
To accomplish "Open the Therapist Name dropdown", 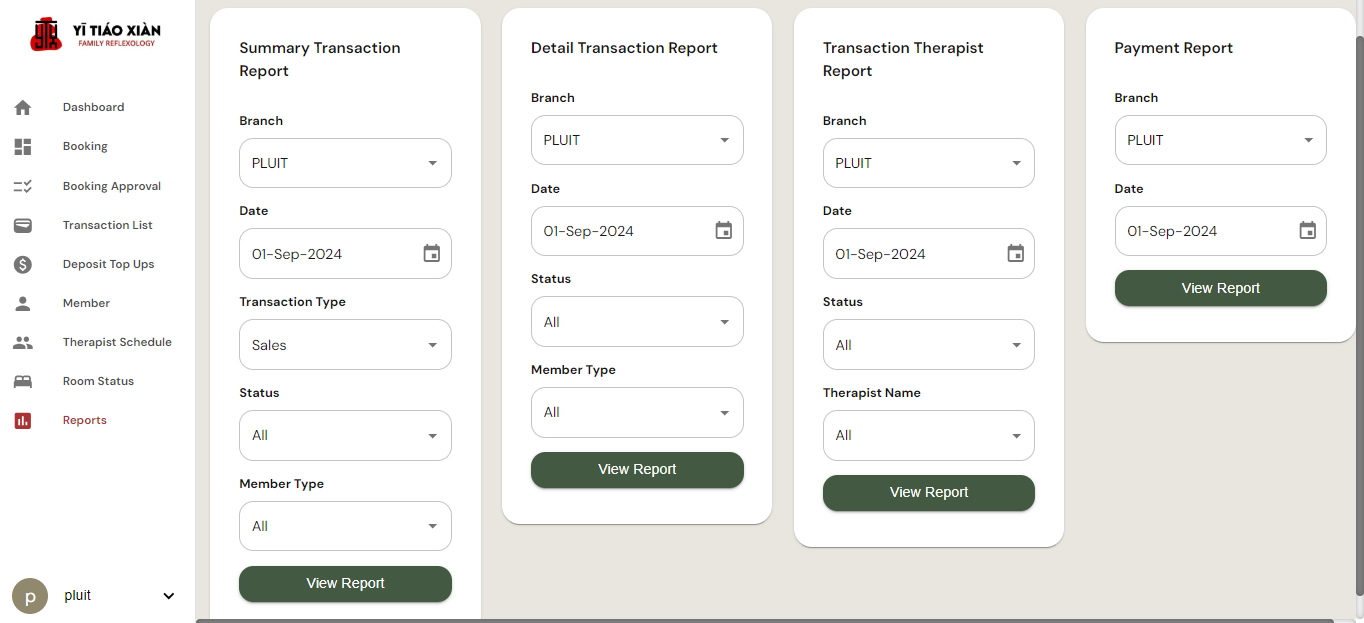I will click(x=928, y=436).
